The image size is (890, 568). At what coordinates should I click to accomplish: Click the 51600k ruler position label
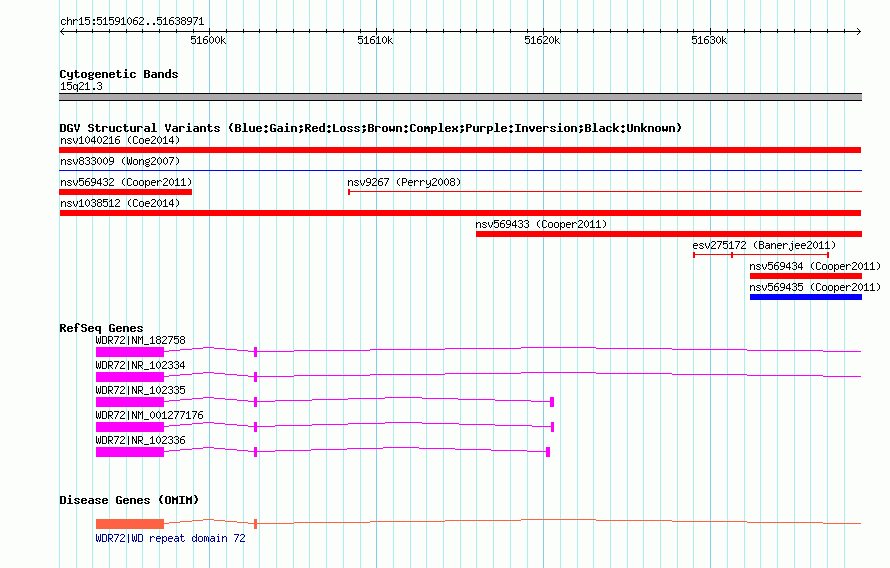(208, 40)
